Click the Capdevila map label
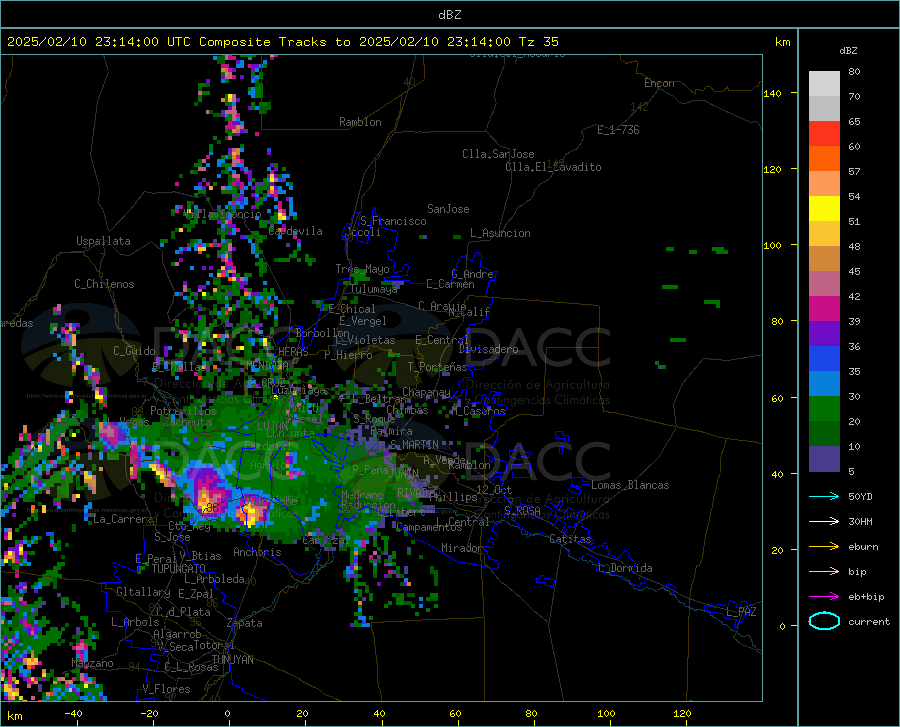The image size is (900, 727). tap(295, 231)
